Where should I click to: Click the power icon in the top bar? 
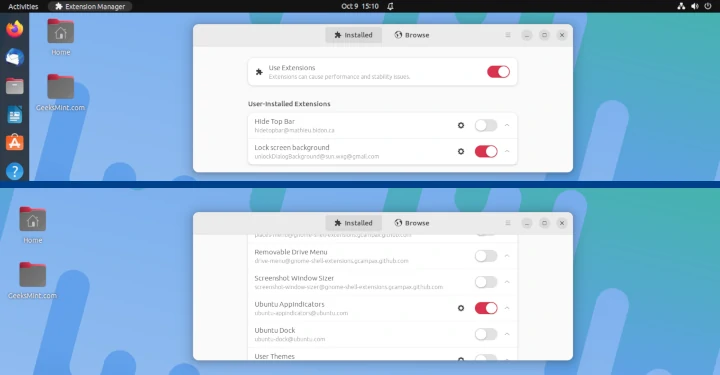[708, 6]
